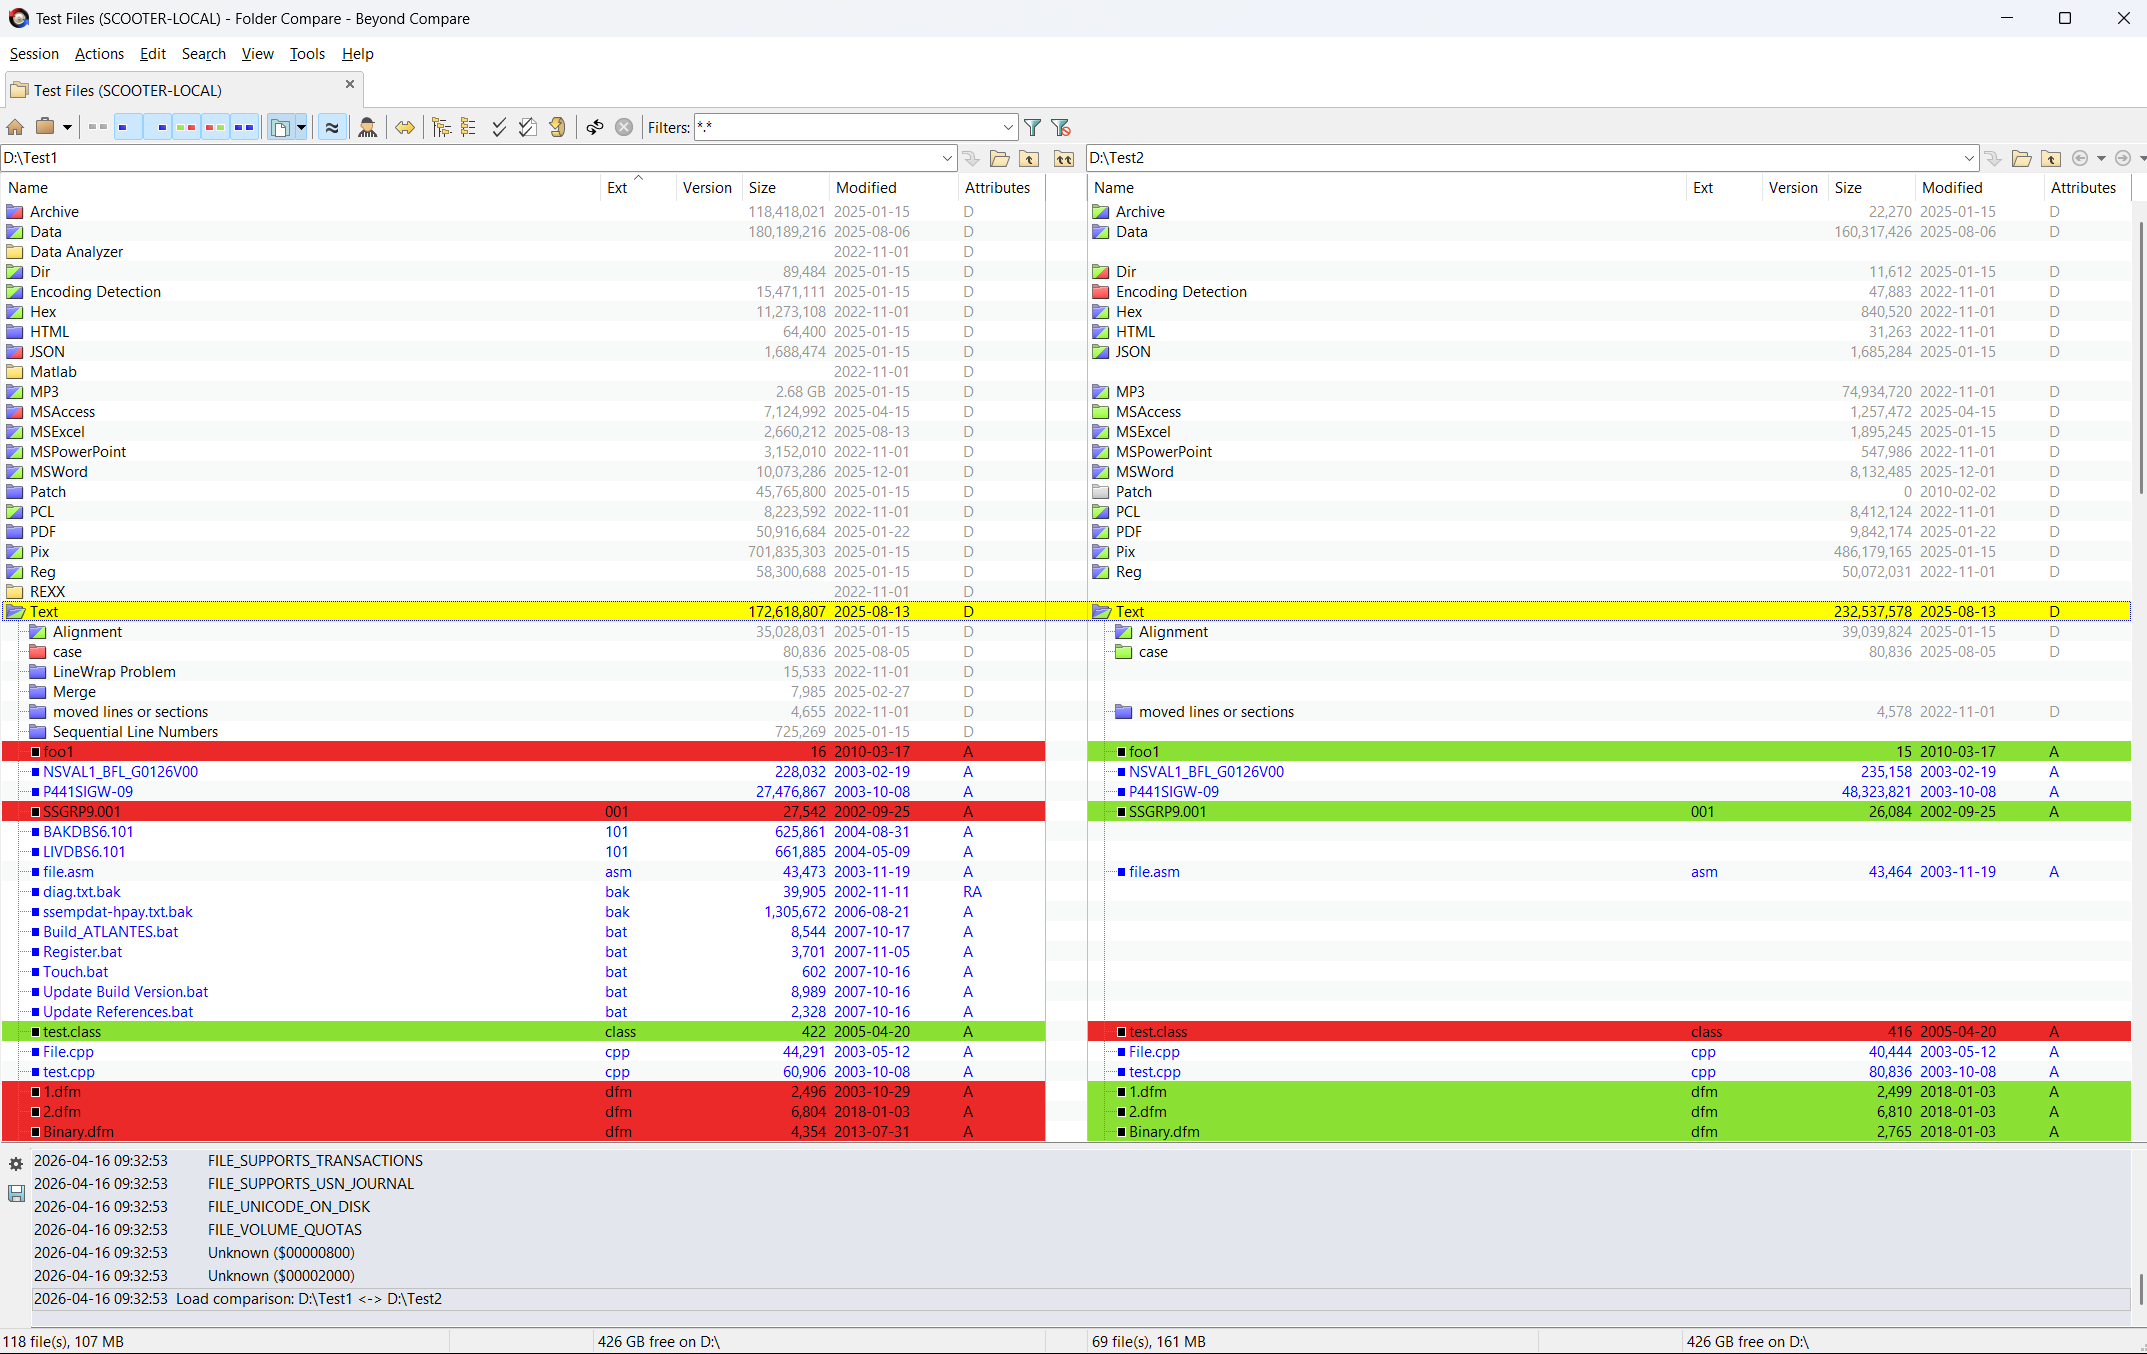The image size is (2147, 1354).
Task: Click the suppress filters funnel icon
Action: point(1061,127)
